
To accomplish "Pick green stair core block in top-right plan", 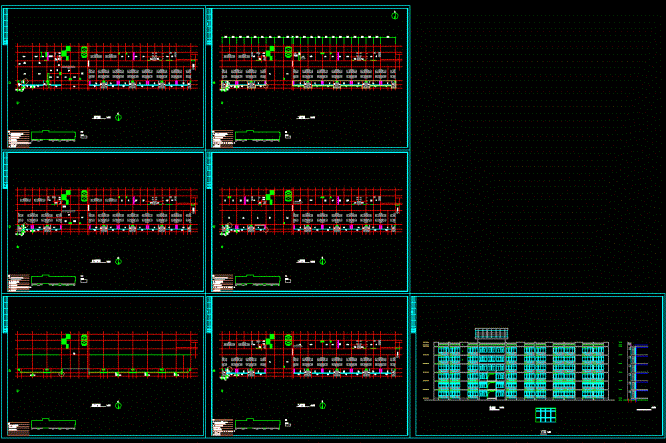I will [x=270, y=53].
